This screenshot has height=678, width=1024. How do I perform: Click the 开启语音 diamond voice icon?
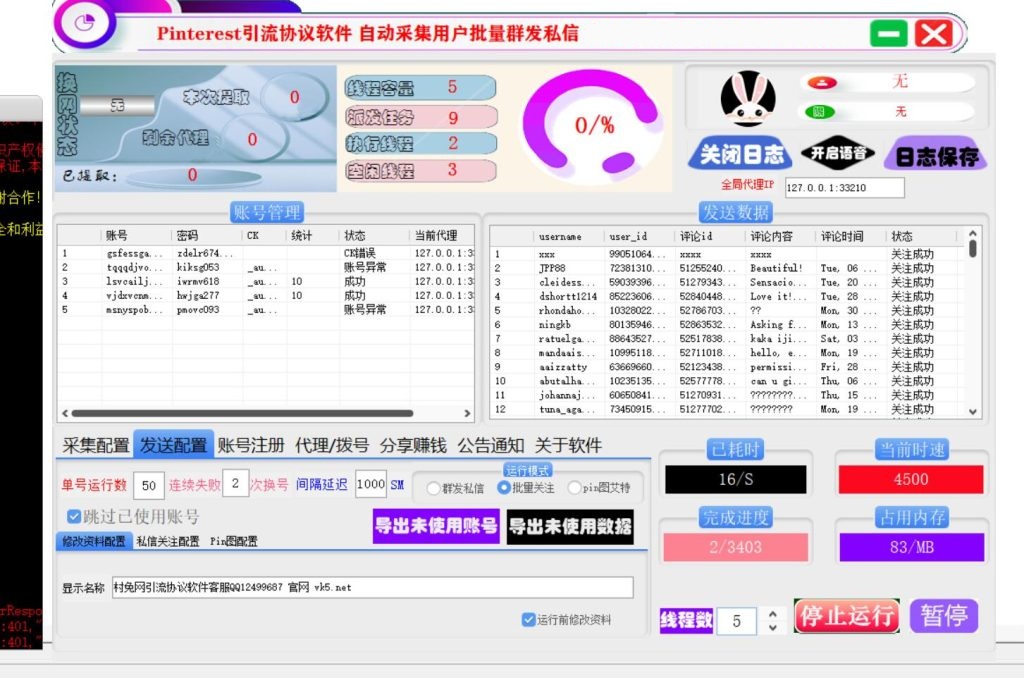[837, 154]
